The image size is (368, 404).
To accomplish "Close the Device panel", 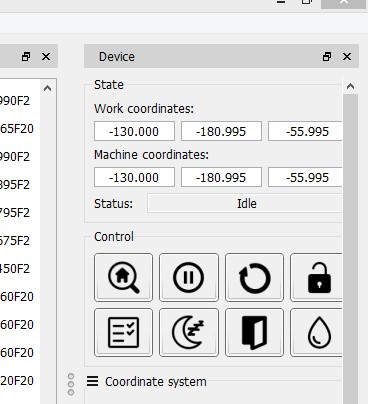I will [x=347, y=57].
